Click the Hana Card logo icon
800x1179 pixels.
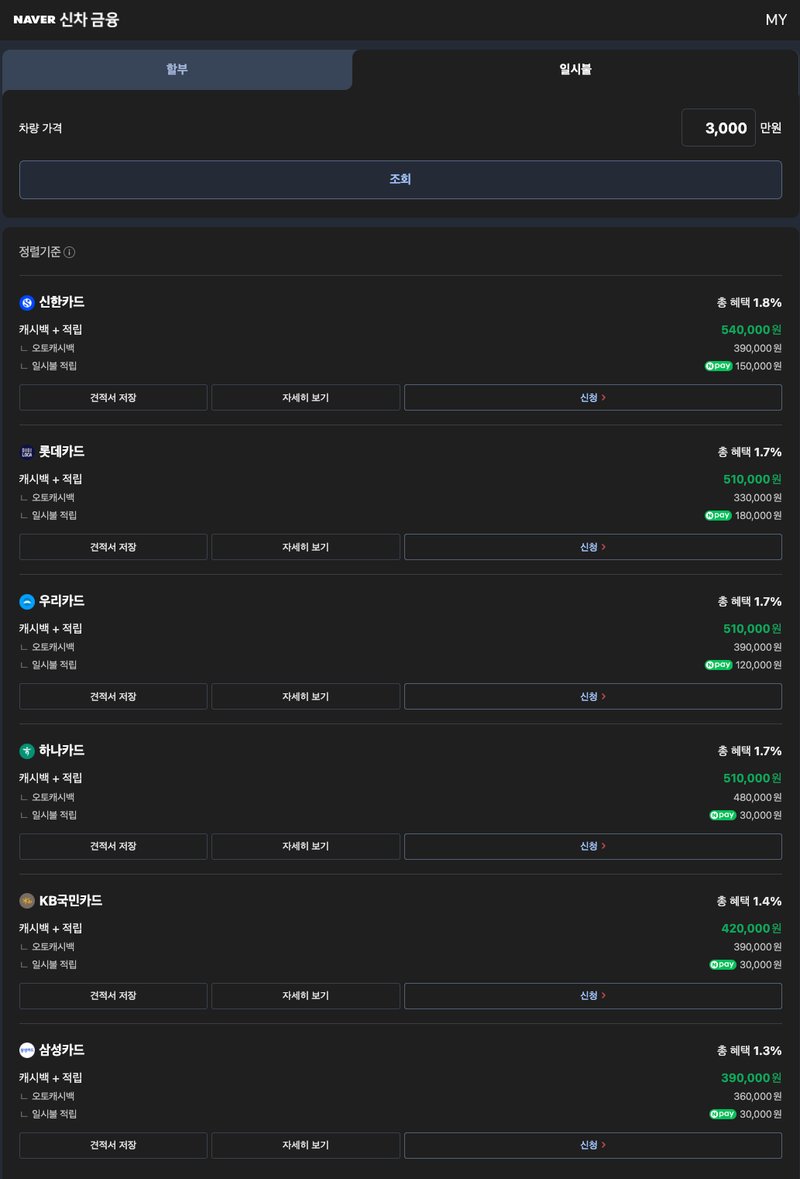pos(27,751)
